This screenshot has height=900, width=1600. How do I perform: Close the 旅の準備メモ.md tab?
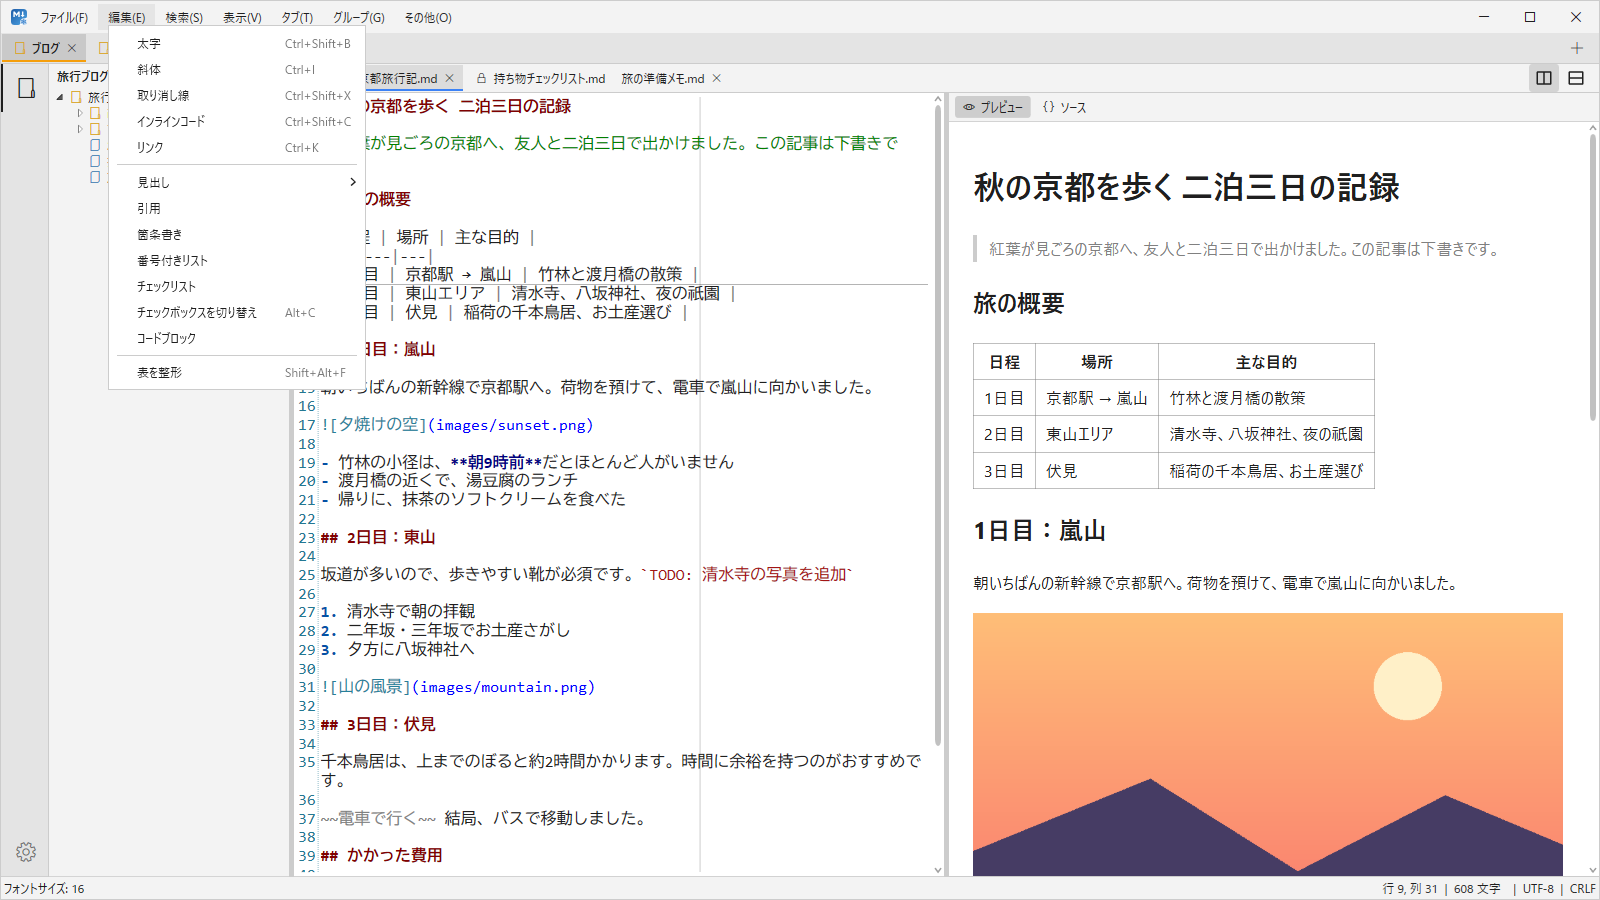716,78
